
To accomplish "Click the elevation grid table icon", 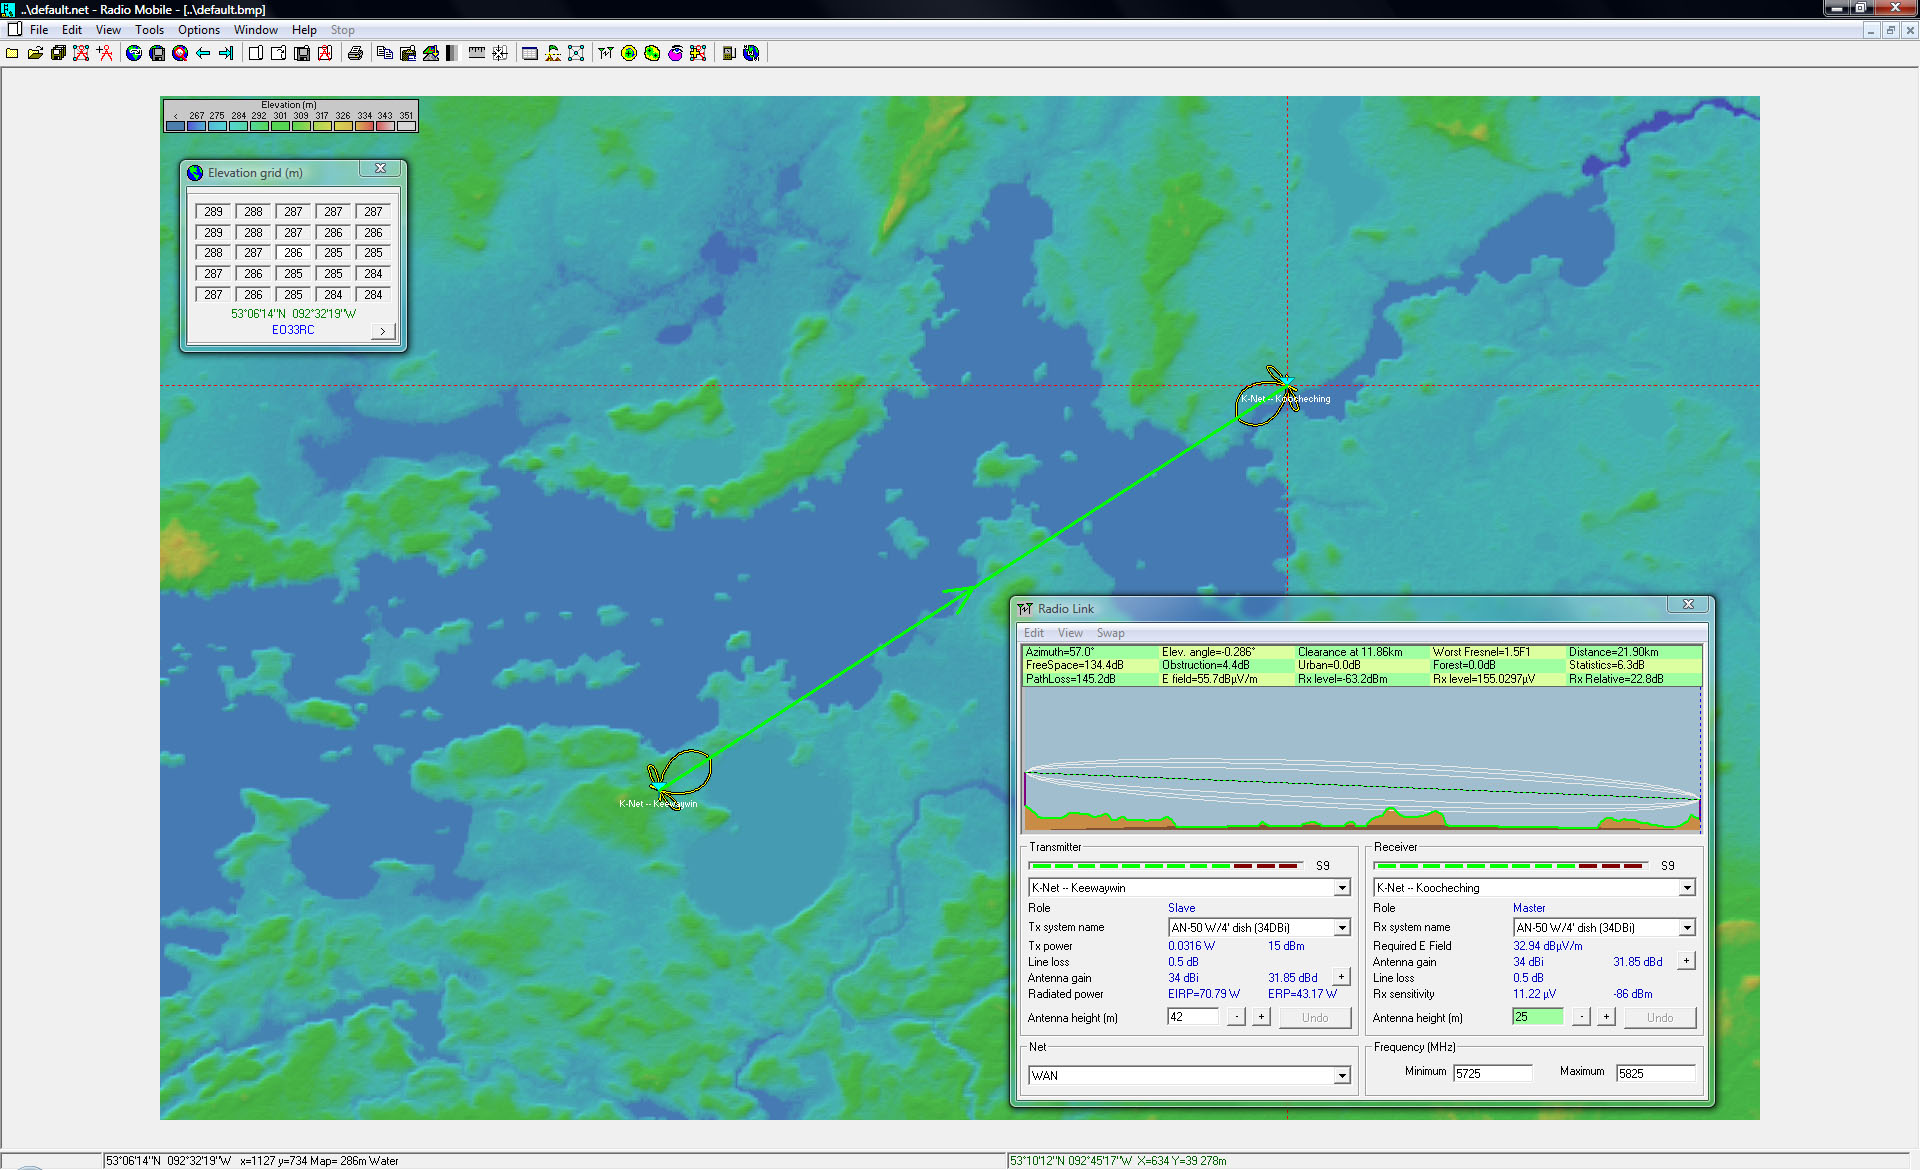I will [530, 53].
